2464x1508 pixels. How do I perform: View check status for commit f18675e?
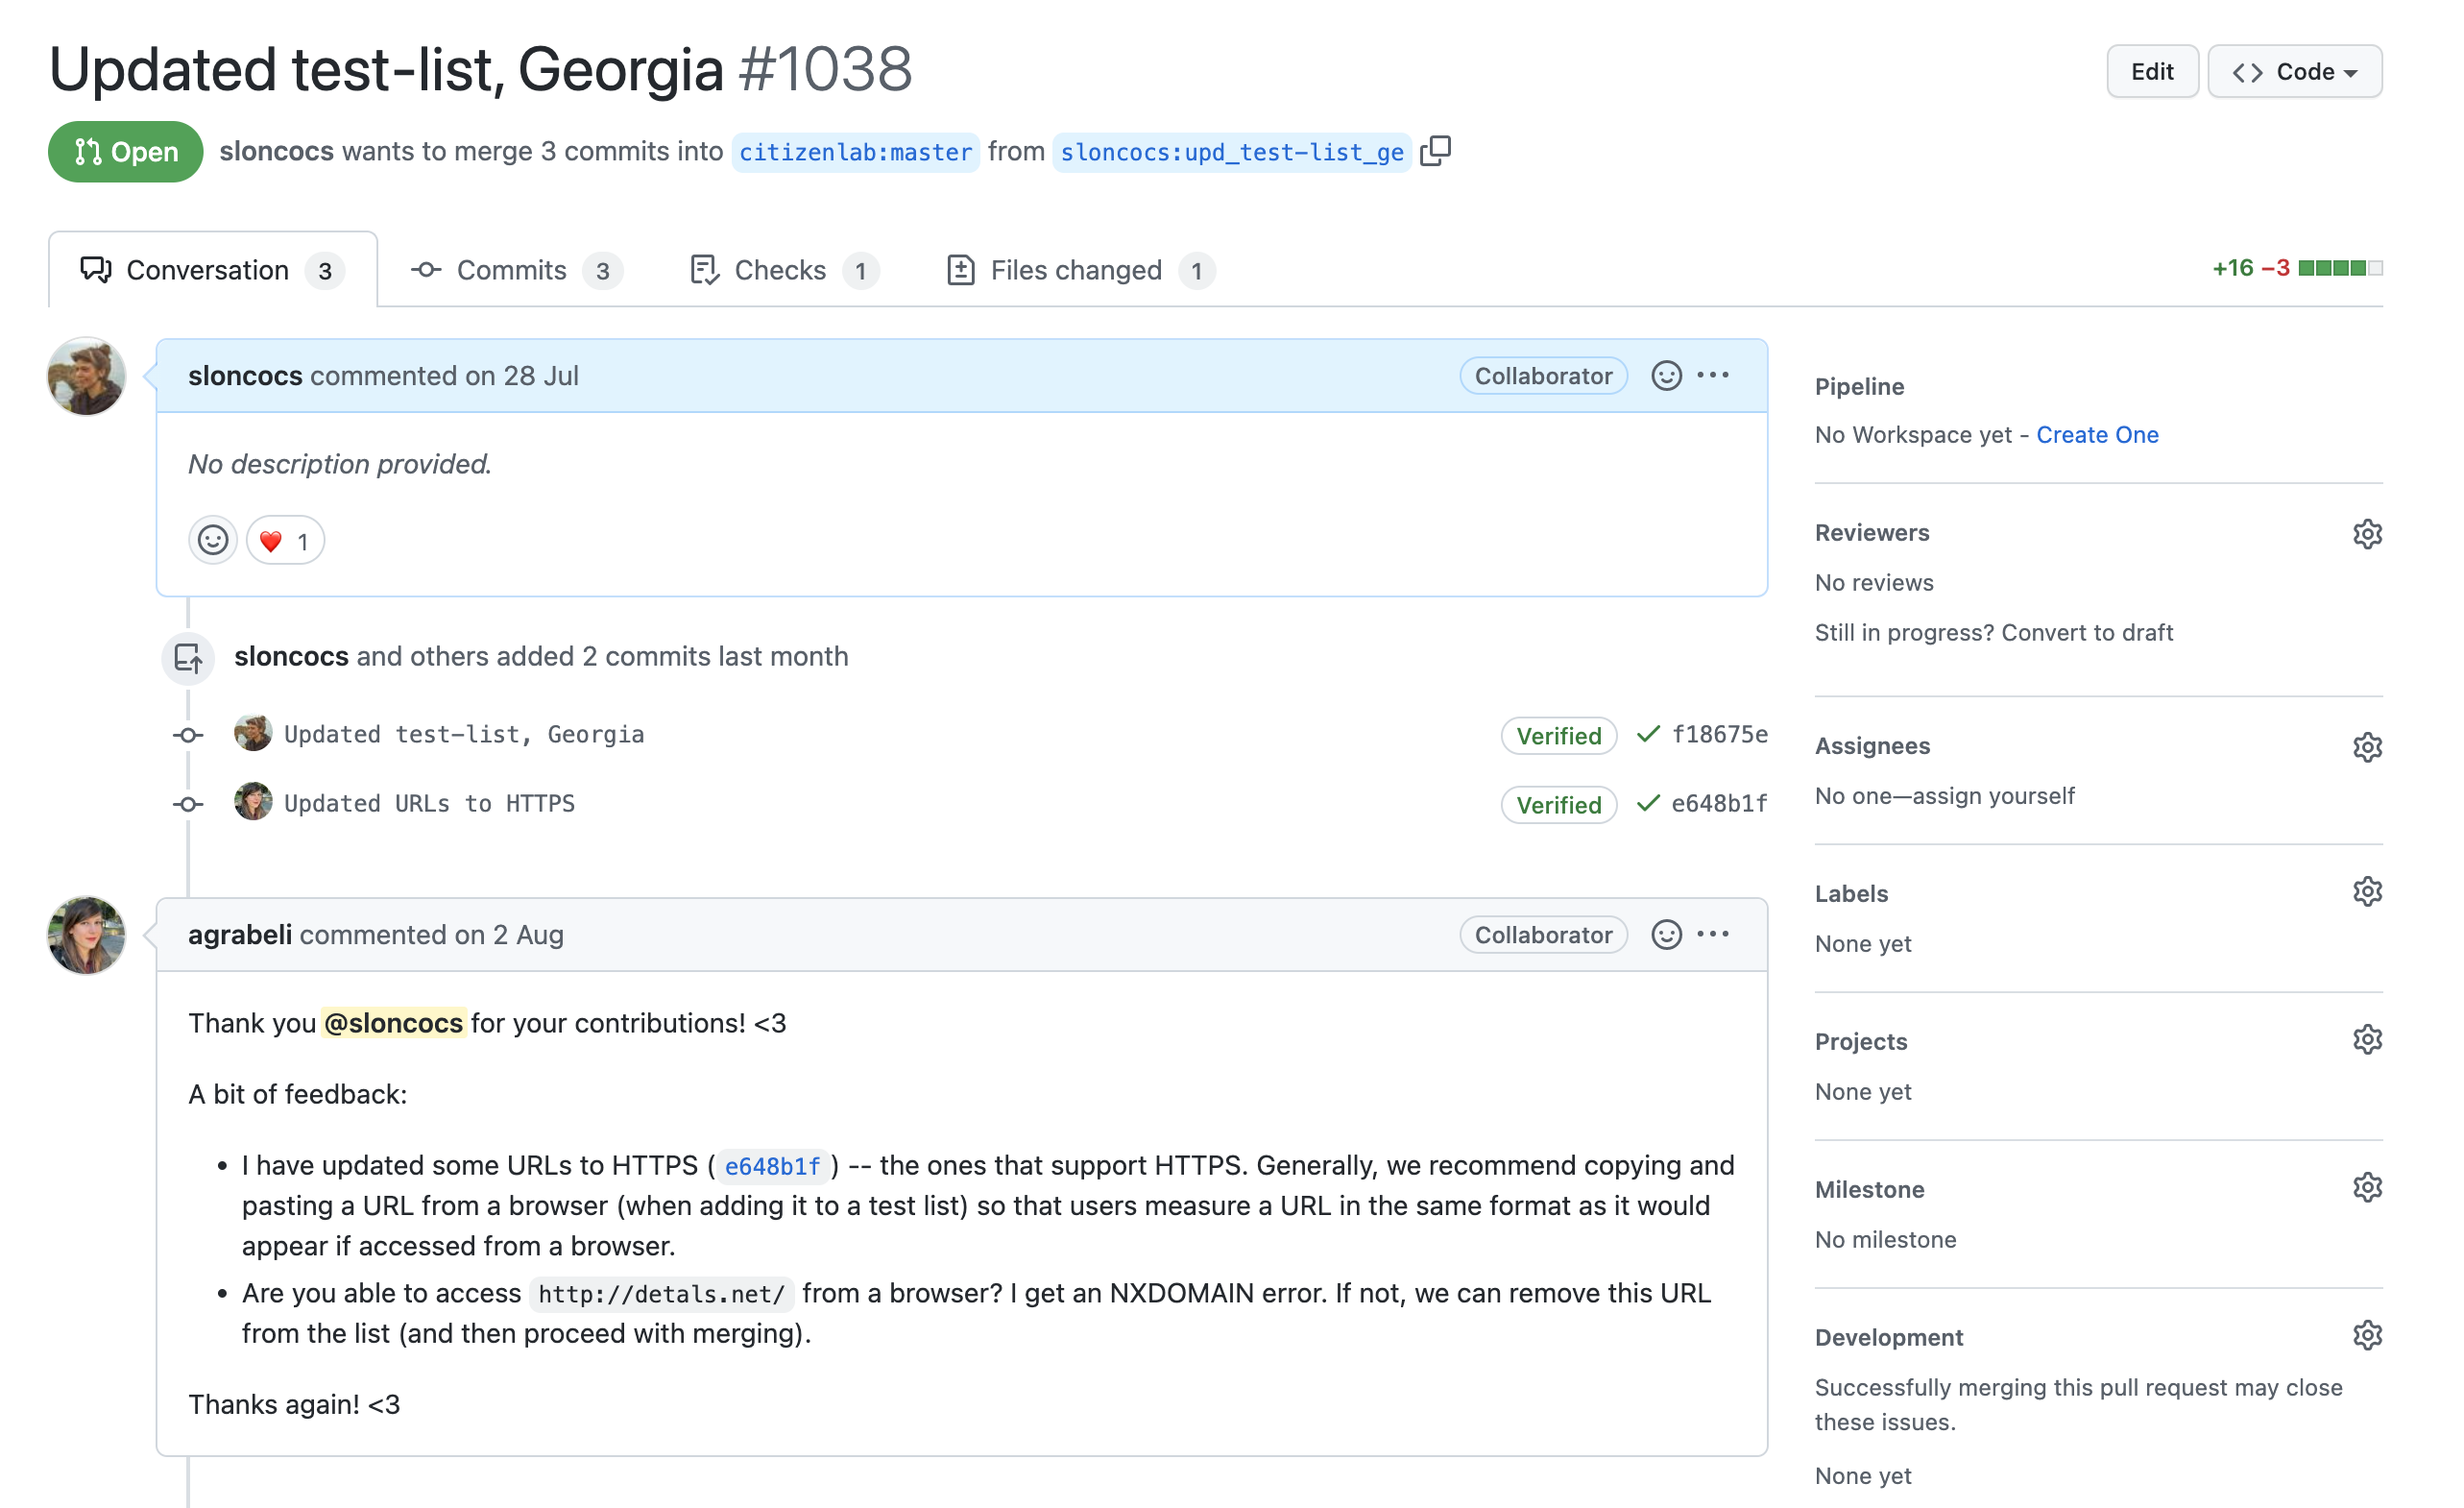pos(1648,735)
